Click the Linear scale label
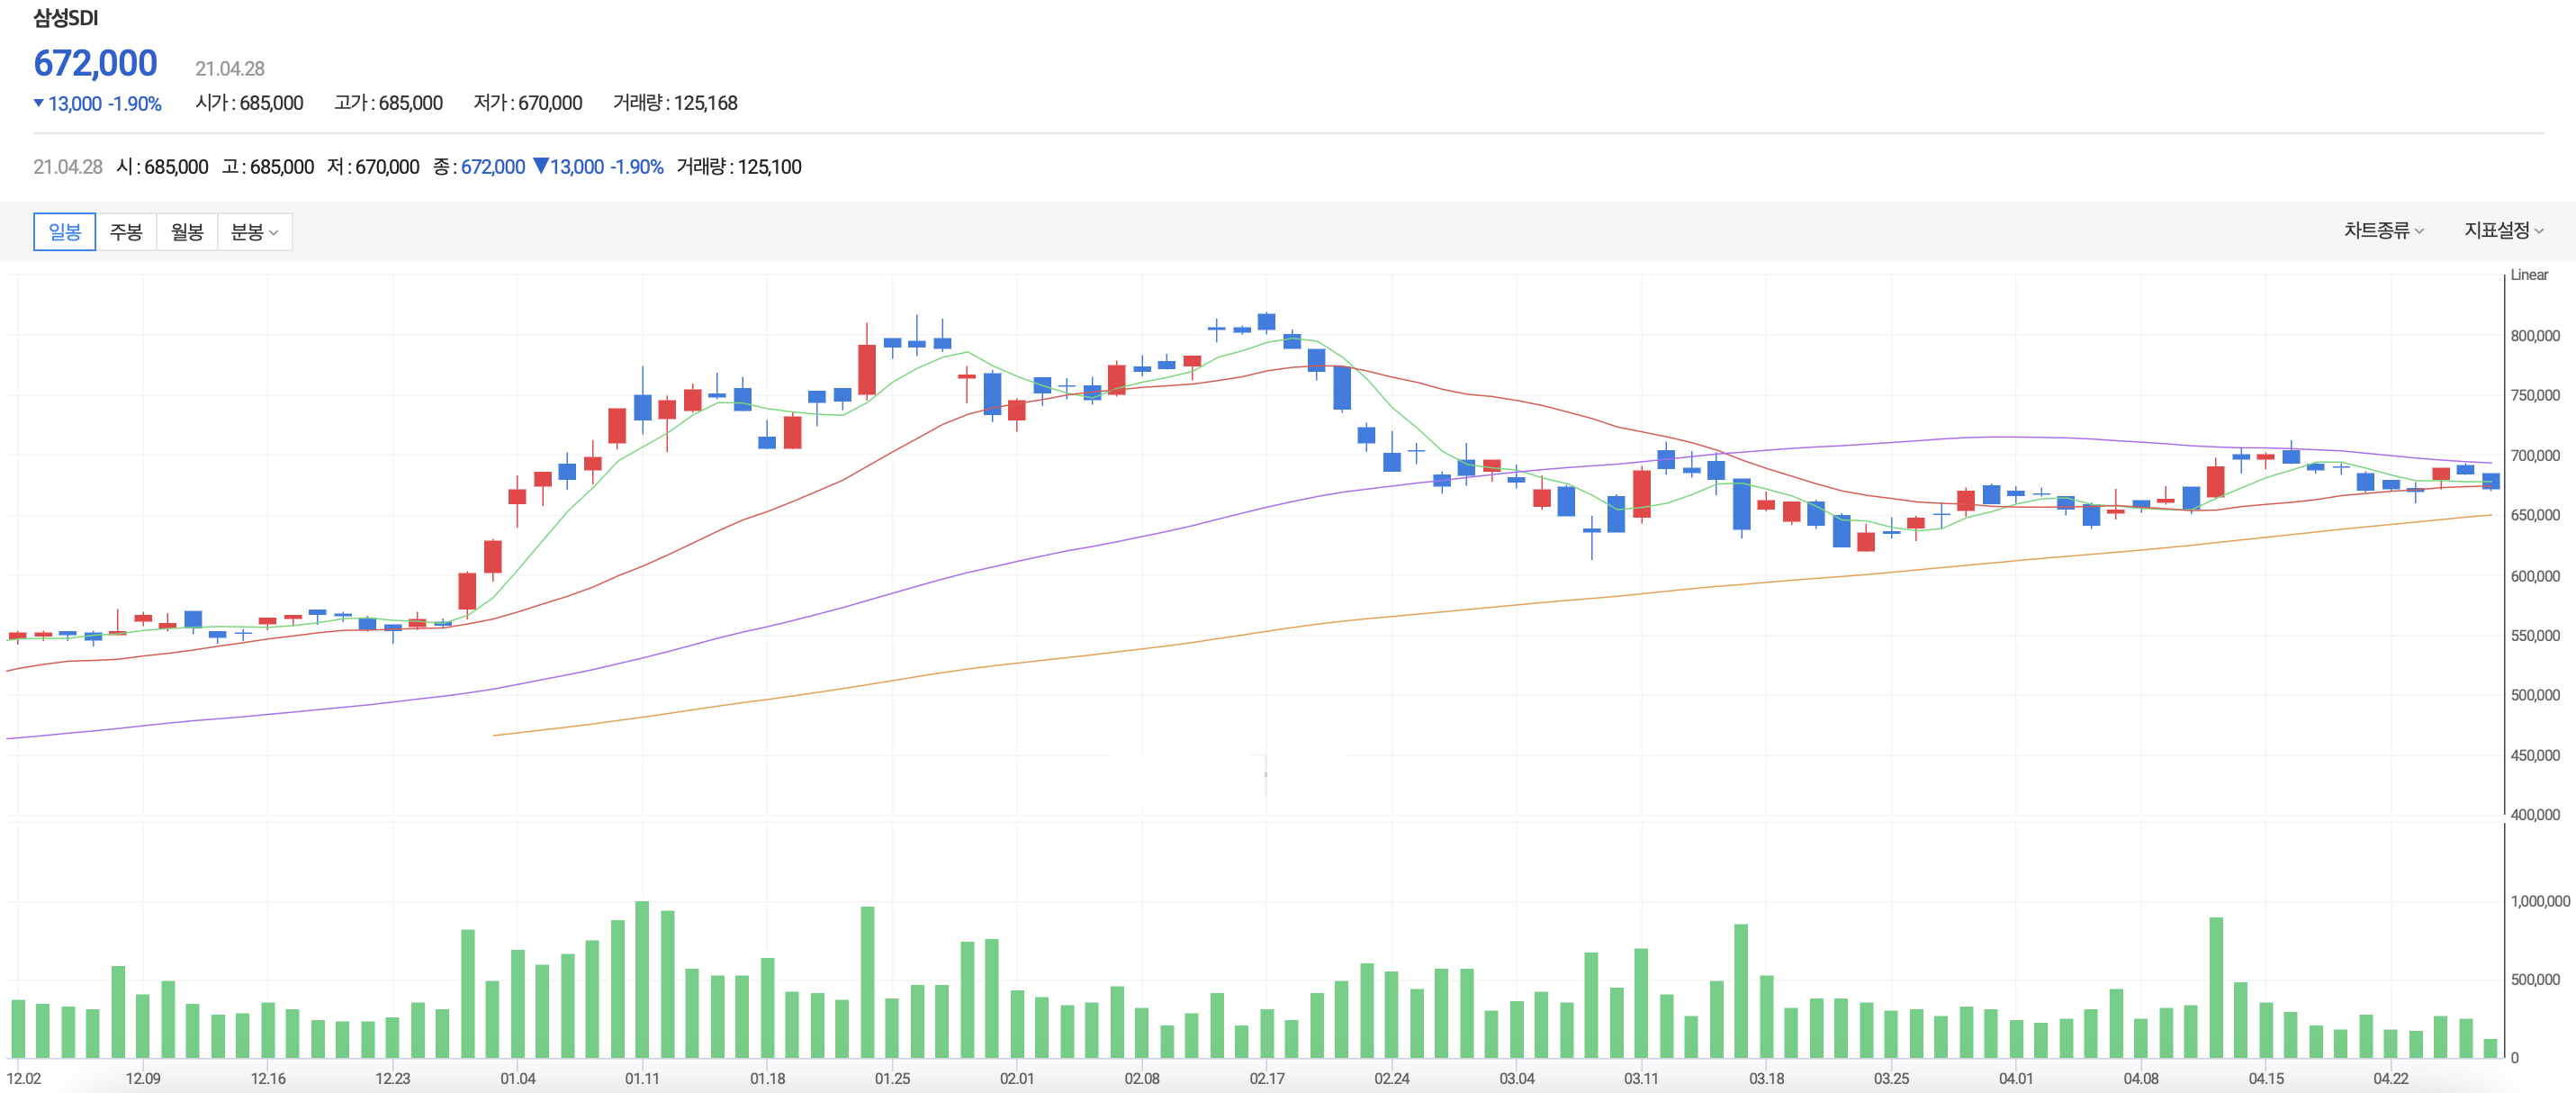This screenshot has width=2576, height=1093. 2528,275
